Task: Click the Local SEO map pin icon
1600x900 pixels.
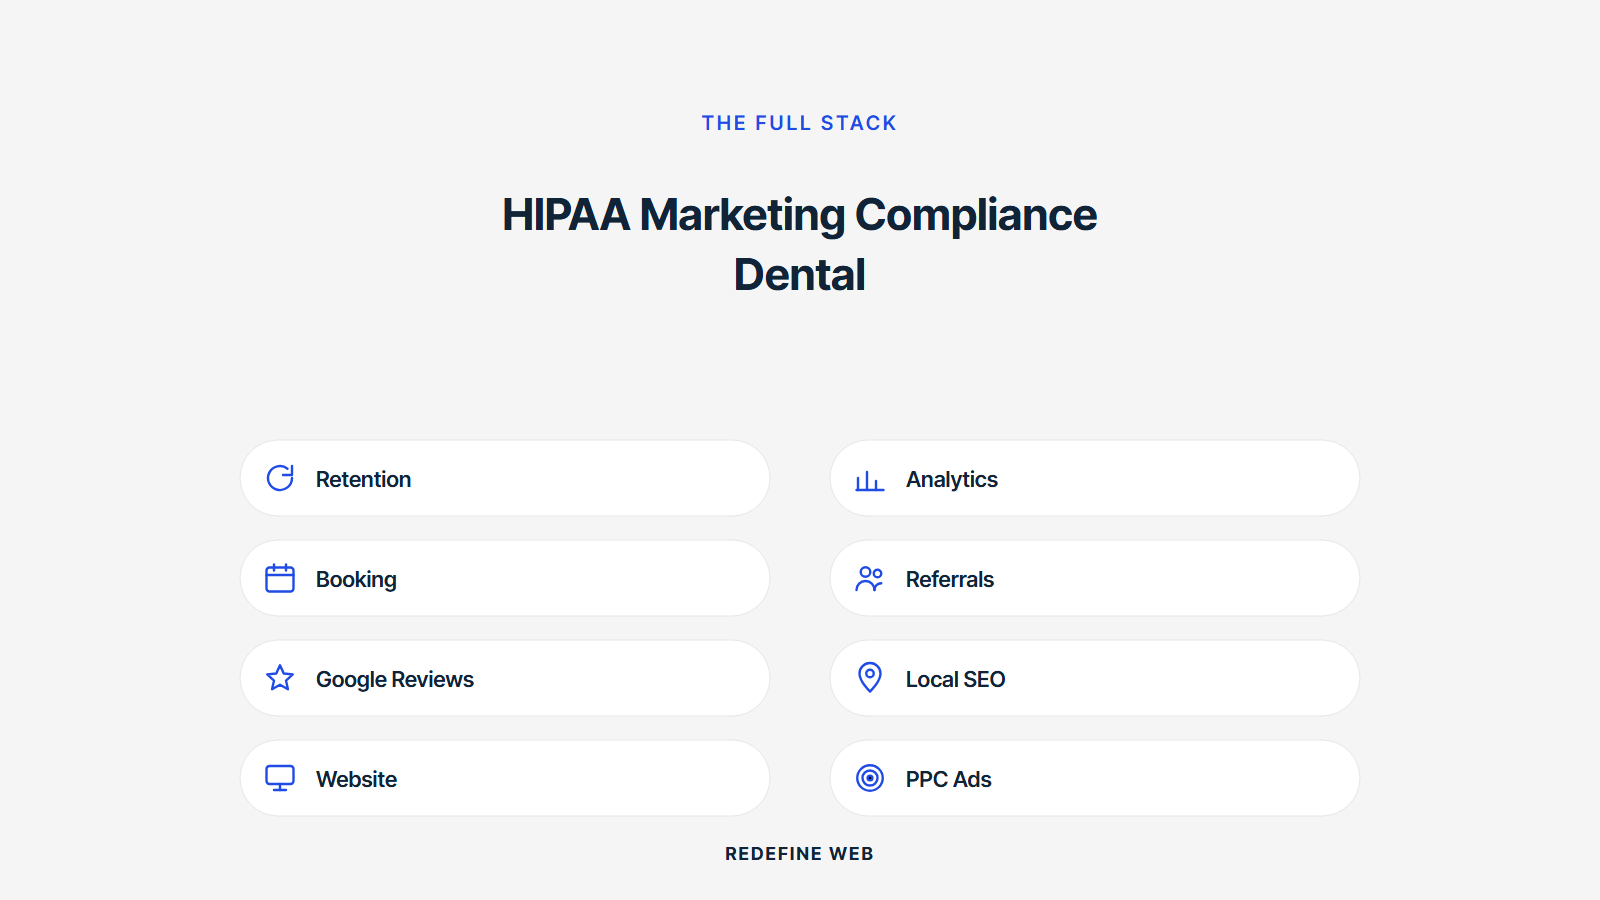Action: (870, 677)
